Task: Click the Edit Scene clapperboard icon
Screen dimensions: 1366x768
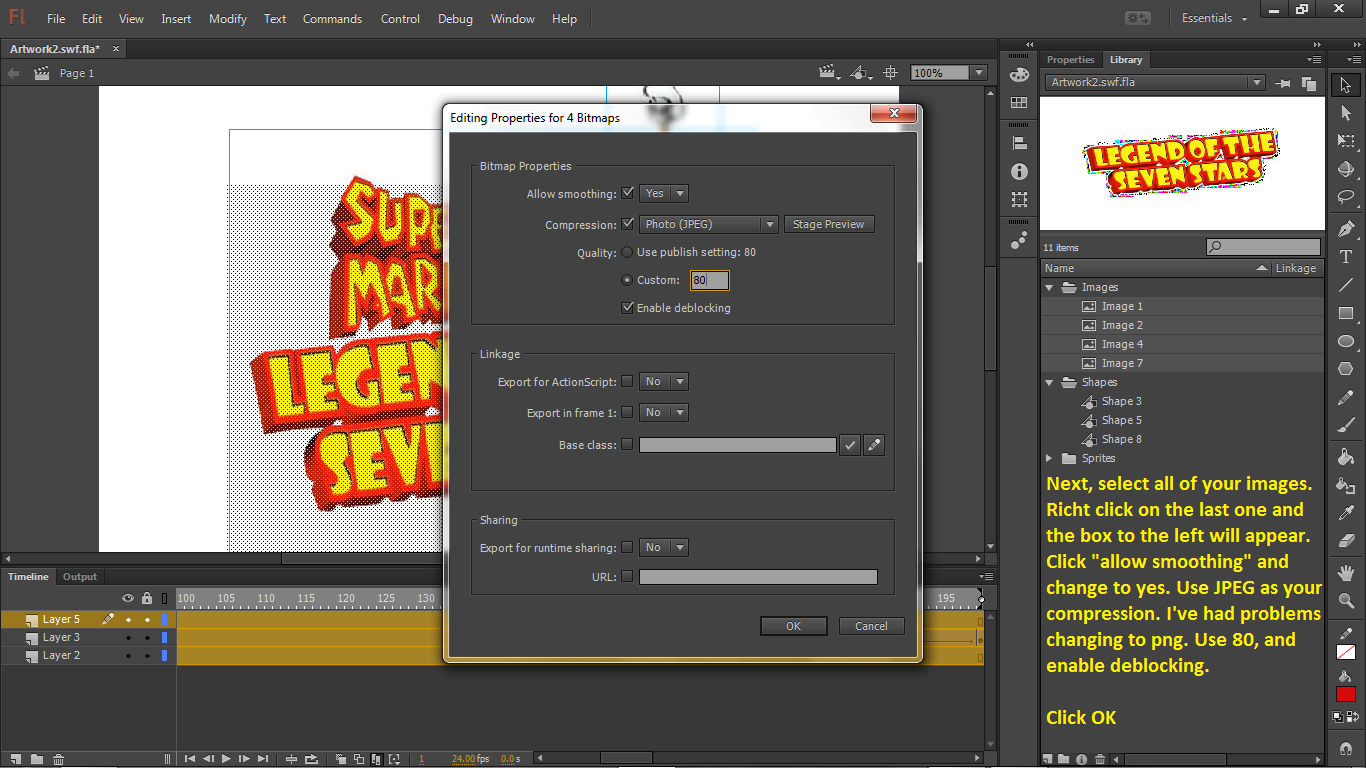Action: [x=827, y=73]
